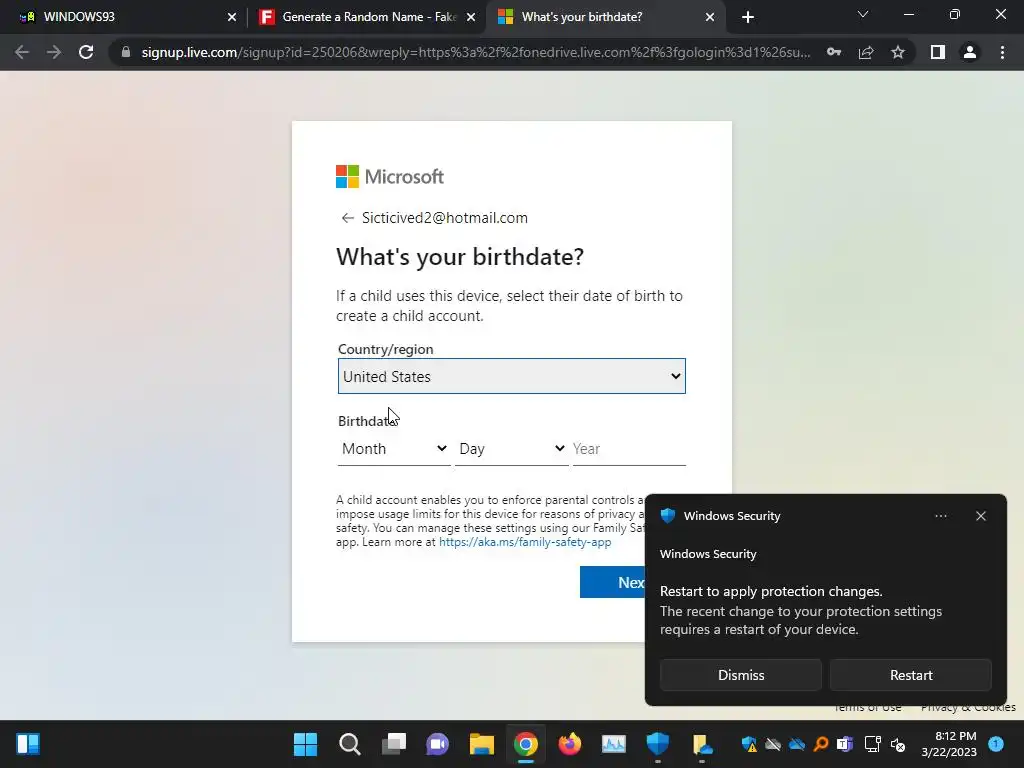This screenshot has height=768, width=1024.
Task: Open Country/region United States dropdown
Action: 511,376
